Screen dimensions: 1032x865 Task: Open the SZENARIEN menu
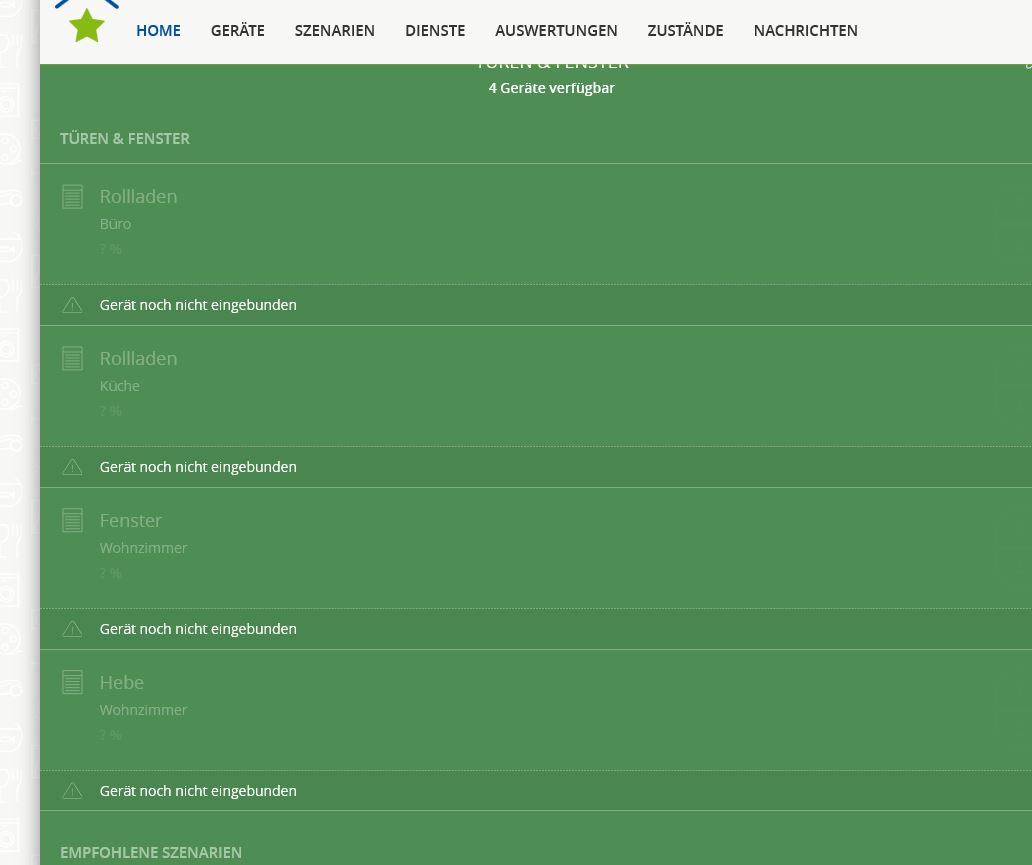[334, 31]
